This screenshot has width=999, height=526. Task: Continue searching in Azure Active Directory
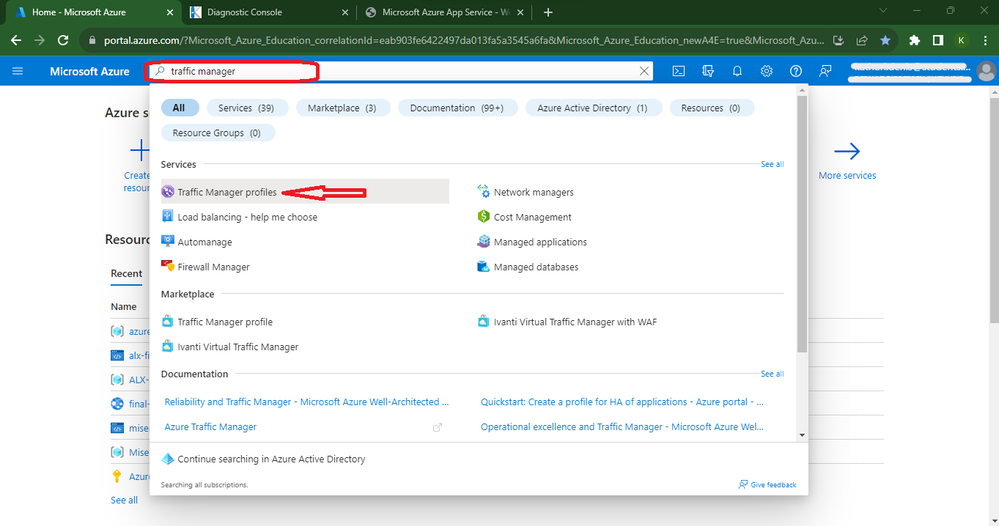tap(271, 458)
